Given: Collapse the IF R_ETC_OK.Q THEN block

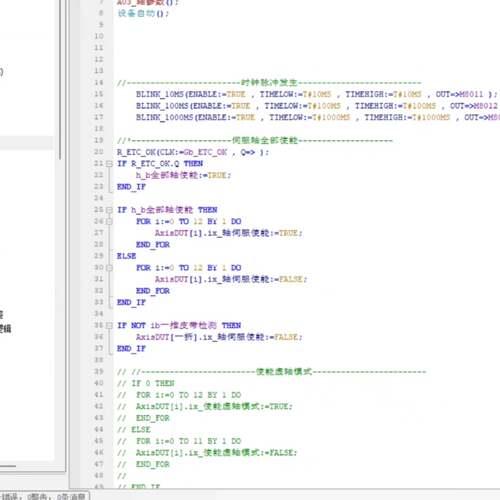Looking at the screenshot, I should tap(109, 164).
